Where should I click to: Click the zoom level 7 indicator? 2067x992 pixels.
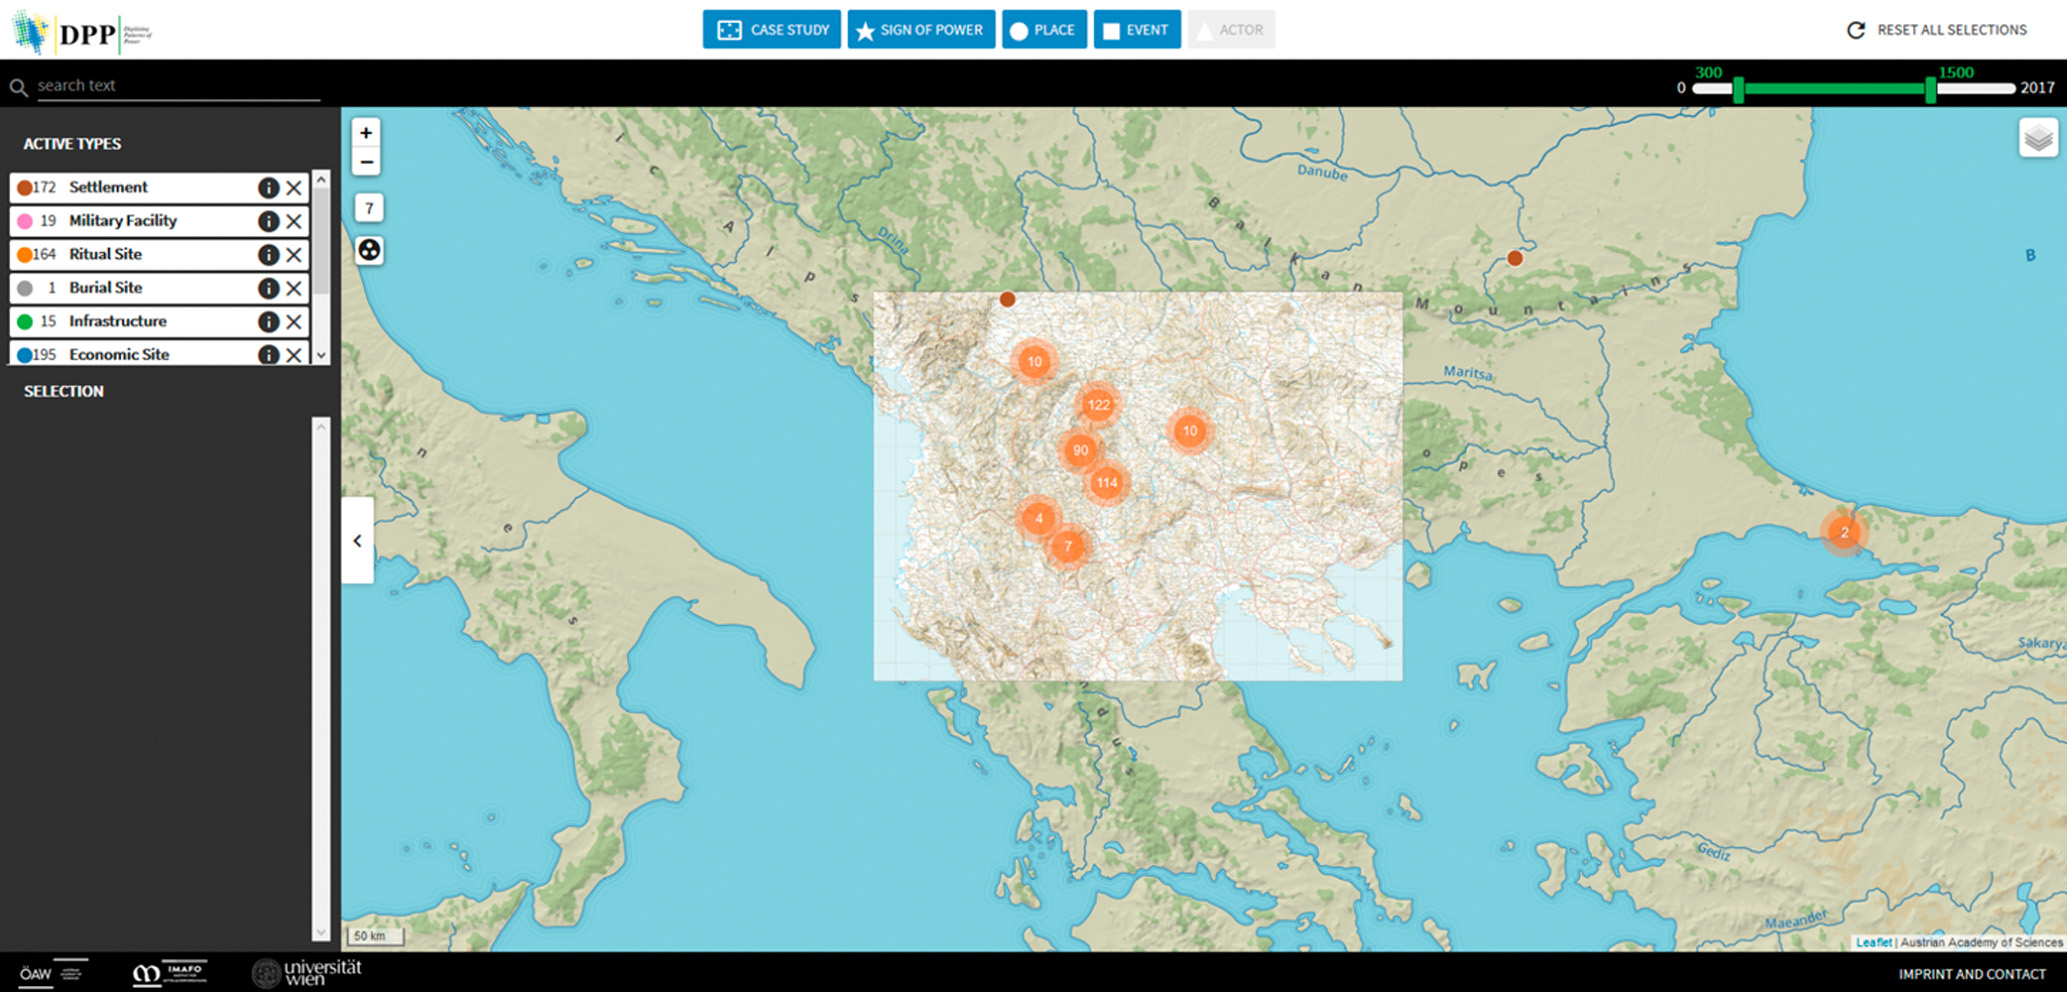click(369, 208)
